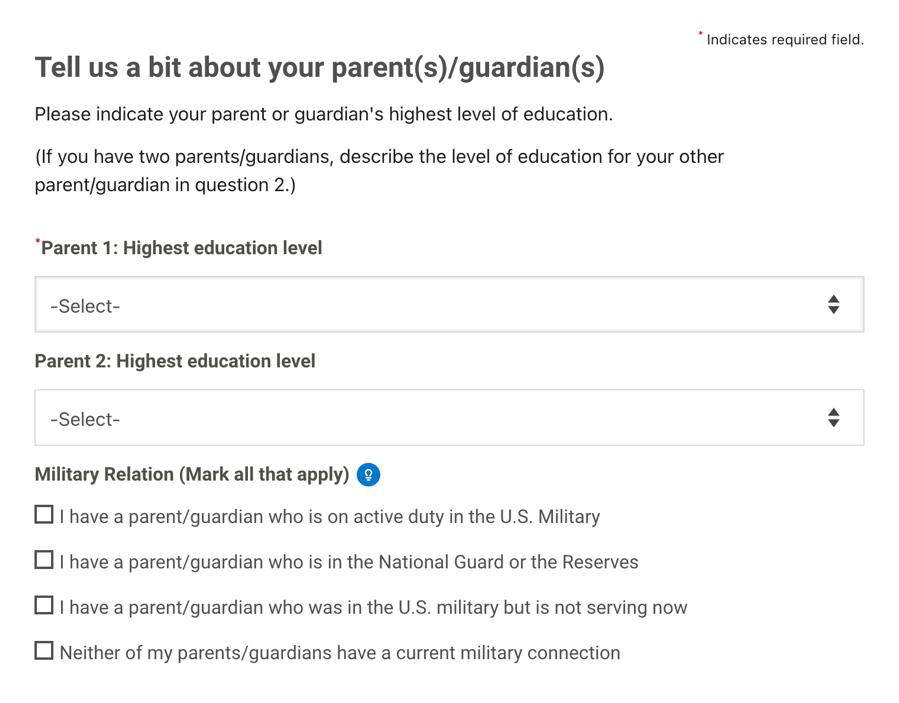
Task: Click the Military Relation (Mark all that apply) label
Action: 191,474
